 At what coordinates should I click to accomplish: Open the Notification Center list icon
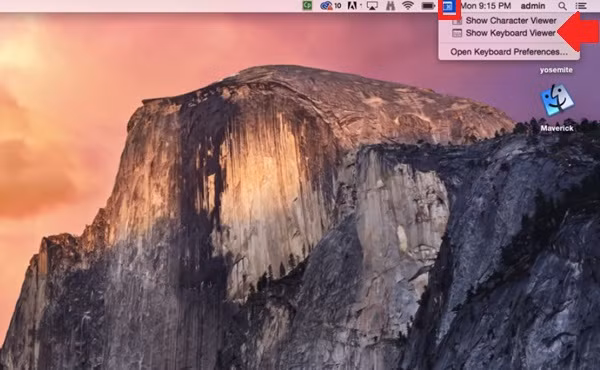click(x=581, y=6)
